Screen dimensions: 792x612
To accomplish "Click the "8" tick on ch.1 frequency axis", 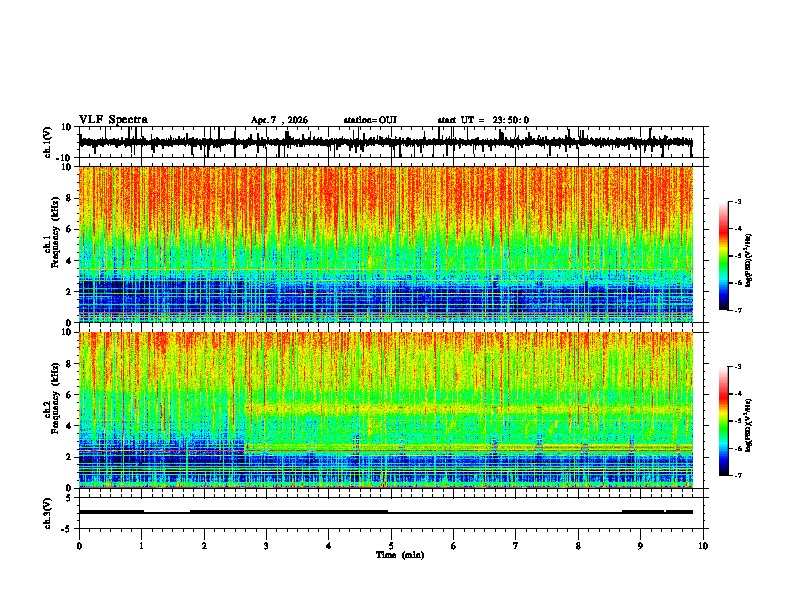I will tap(70, 198).
